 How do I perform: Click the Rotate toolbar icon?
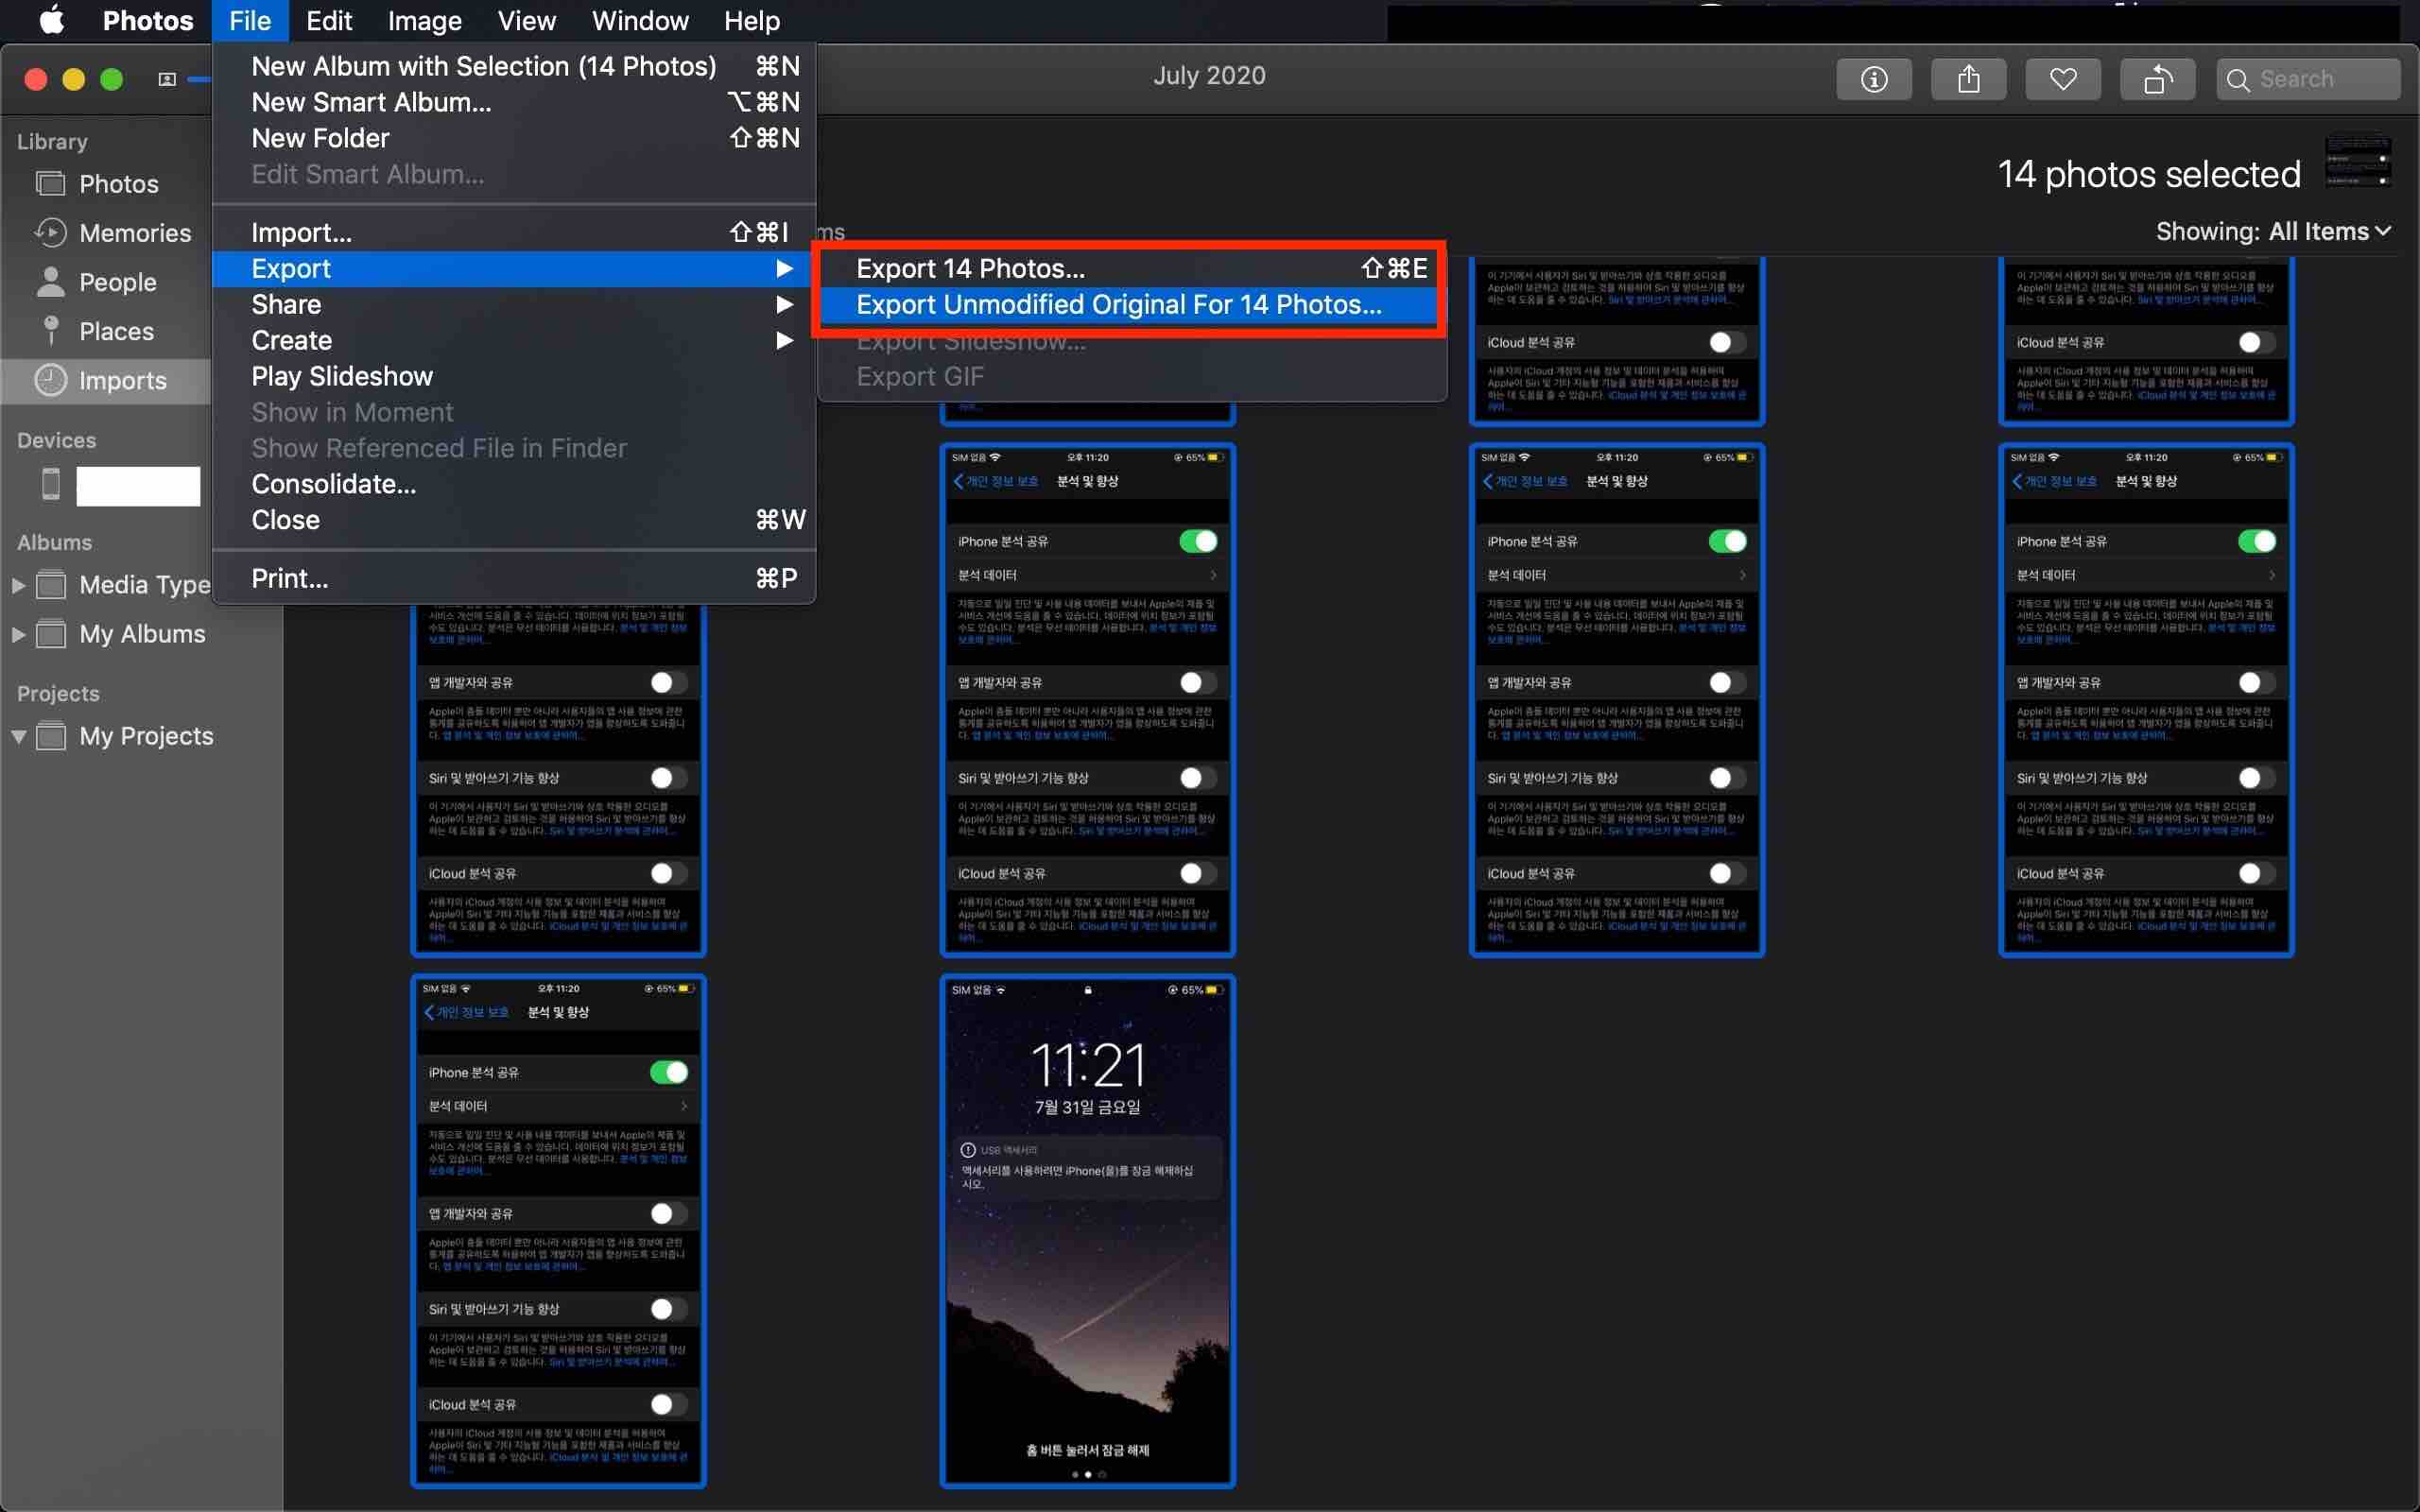(2157, 79)
